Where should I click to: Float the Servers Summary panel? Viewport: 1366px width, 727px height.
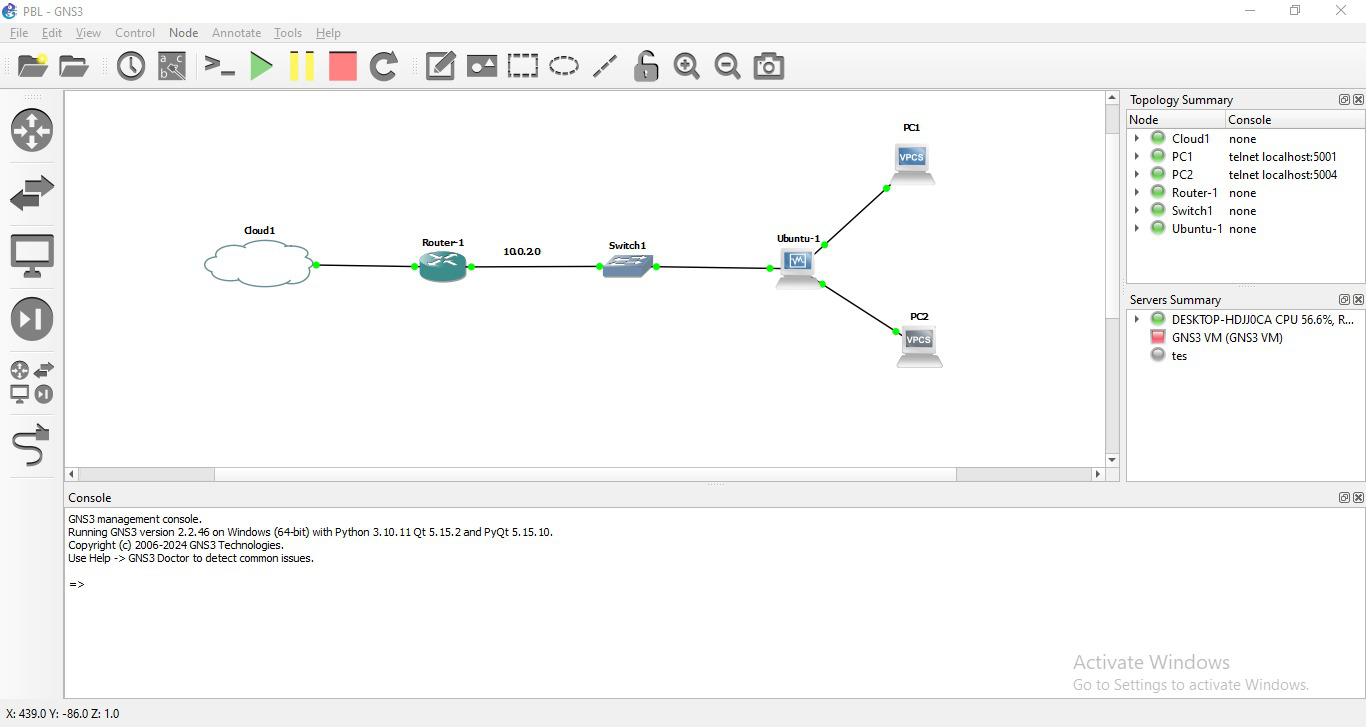1345,300
